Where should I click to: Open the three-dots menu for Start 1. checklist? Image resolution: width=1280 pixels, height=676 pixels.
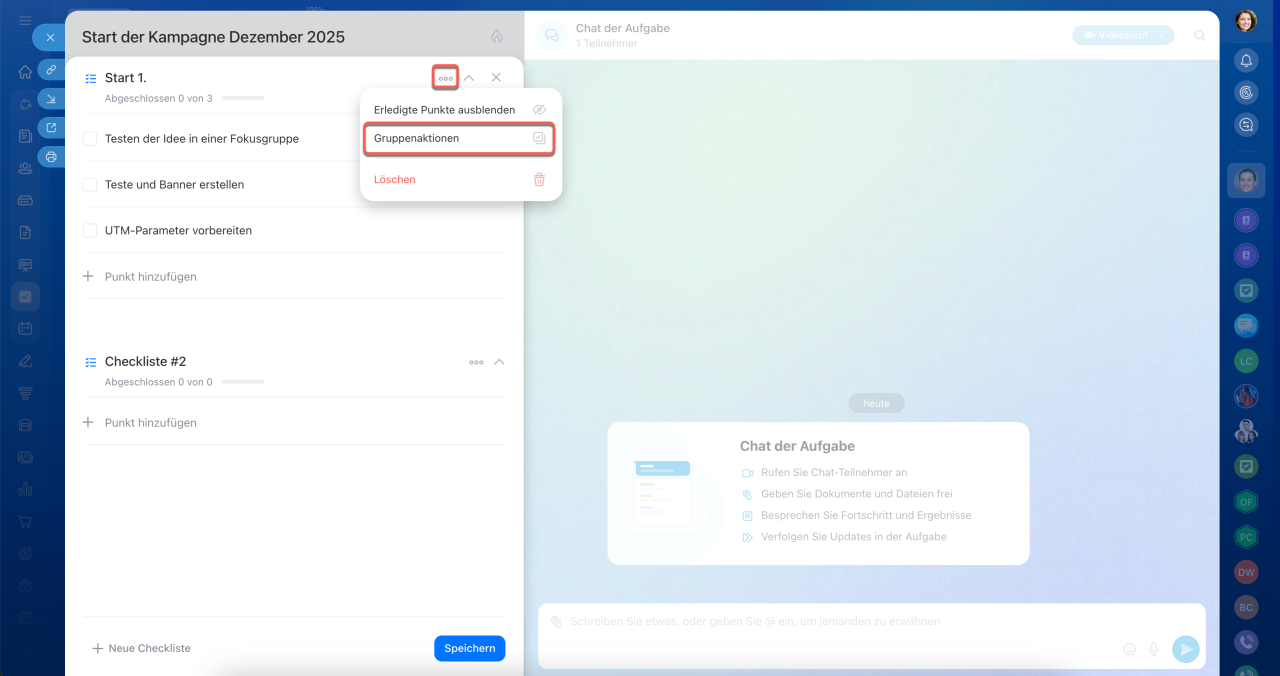point(446,78)
